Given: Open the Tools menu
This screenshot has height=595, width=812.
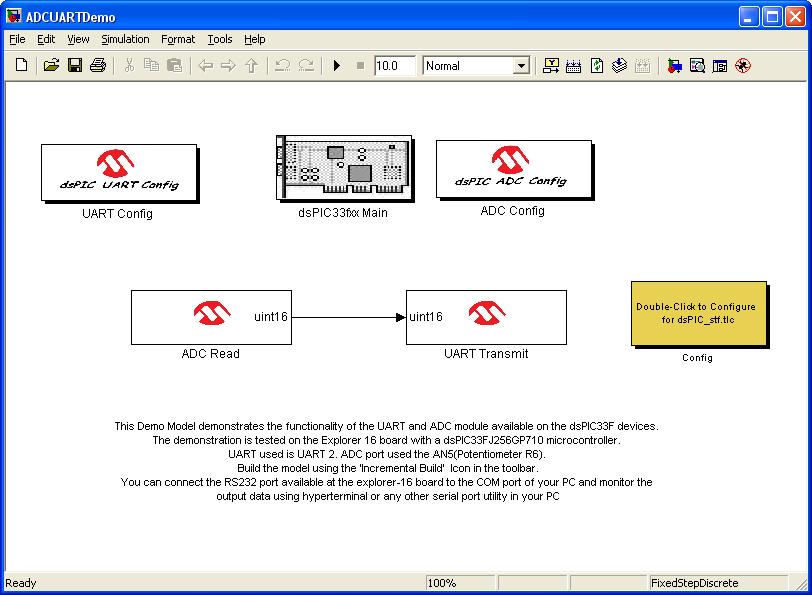Looking at the screenshot, I should tap(220, 39).
